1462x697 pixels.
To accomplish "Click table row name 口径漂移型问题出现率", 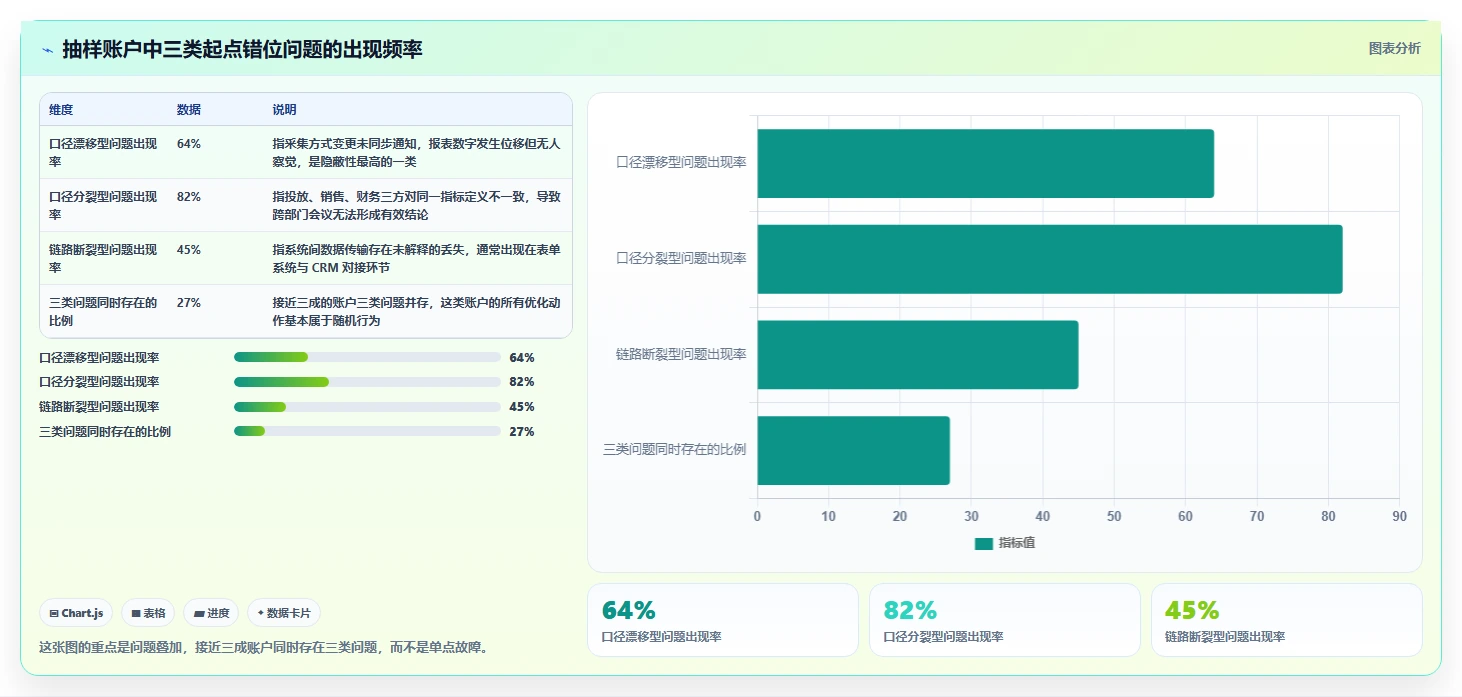I will coord(103,152).
